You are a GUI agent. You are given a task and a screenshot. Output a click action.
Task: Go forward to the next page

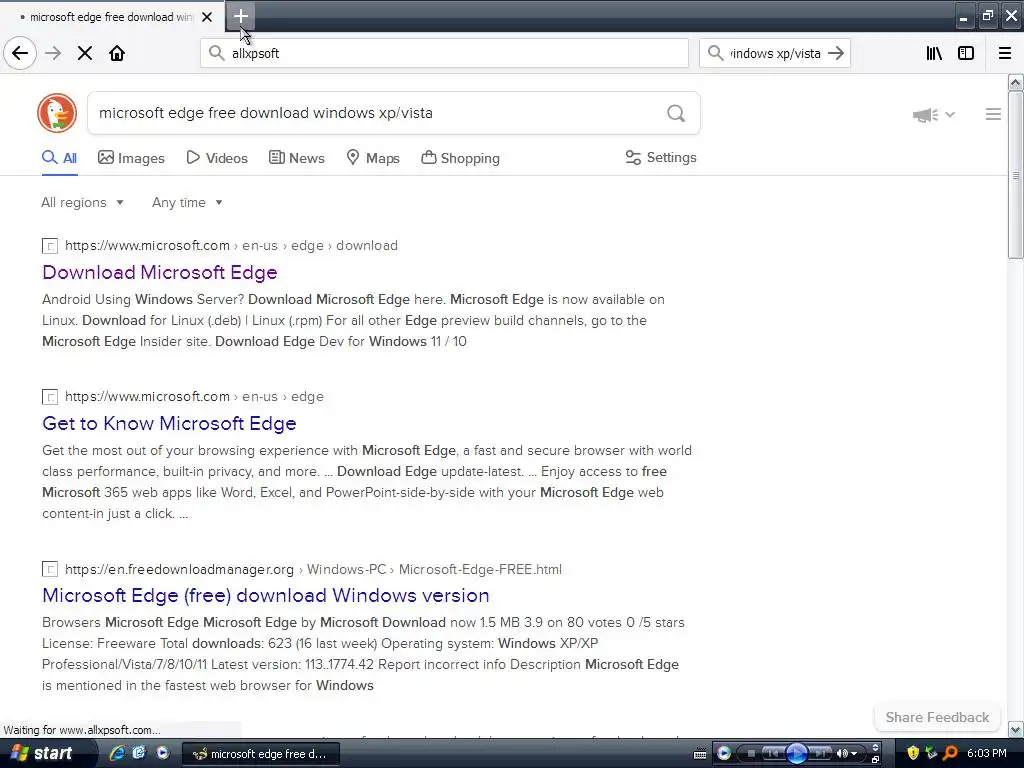click(53, 53)
